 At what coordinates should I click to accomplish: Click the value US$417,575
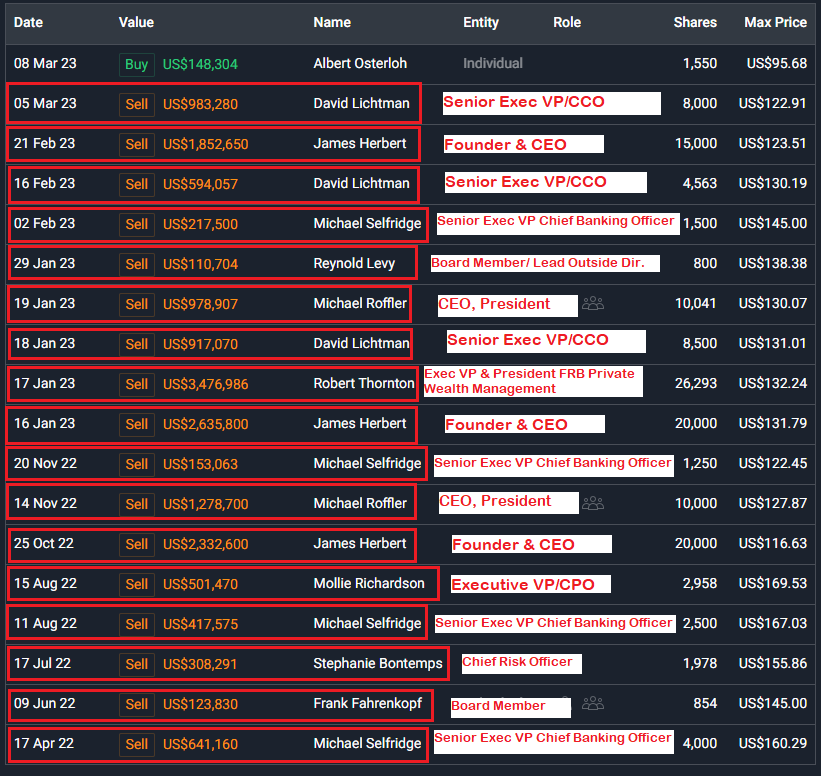(x=200, y=624)
